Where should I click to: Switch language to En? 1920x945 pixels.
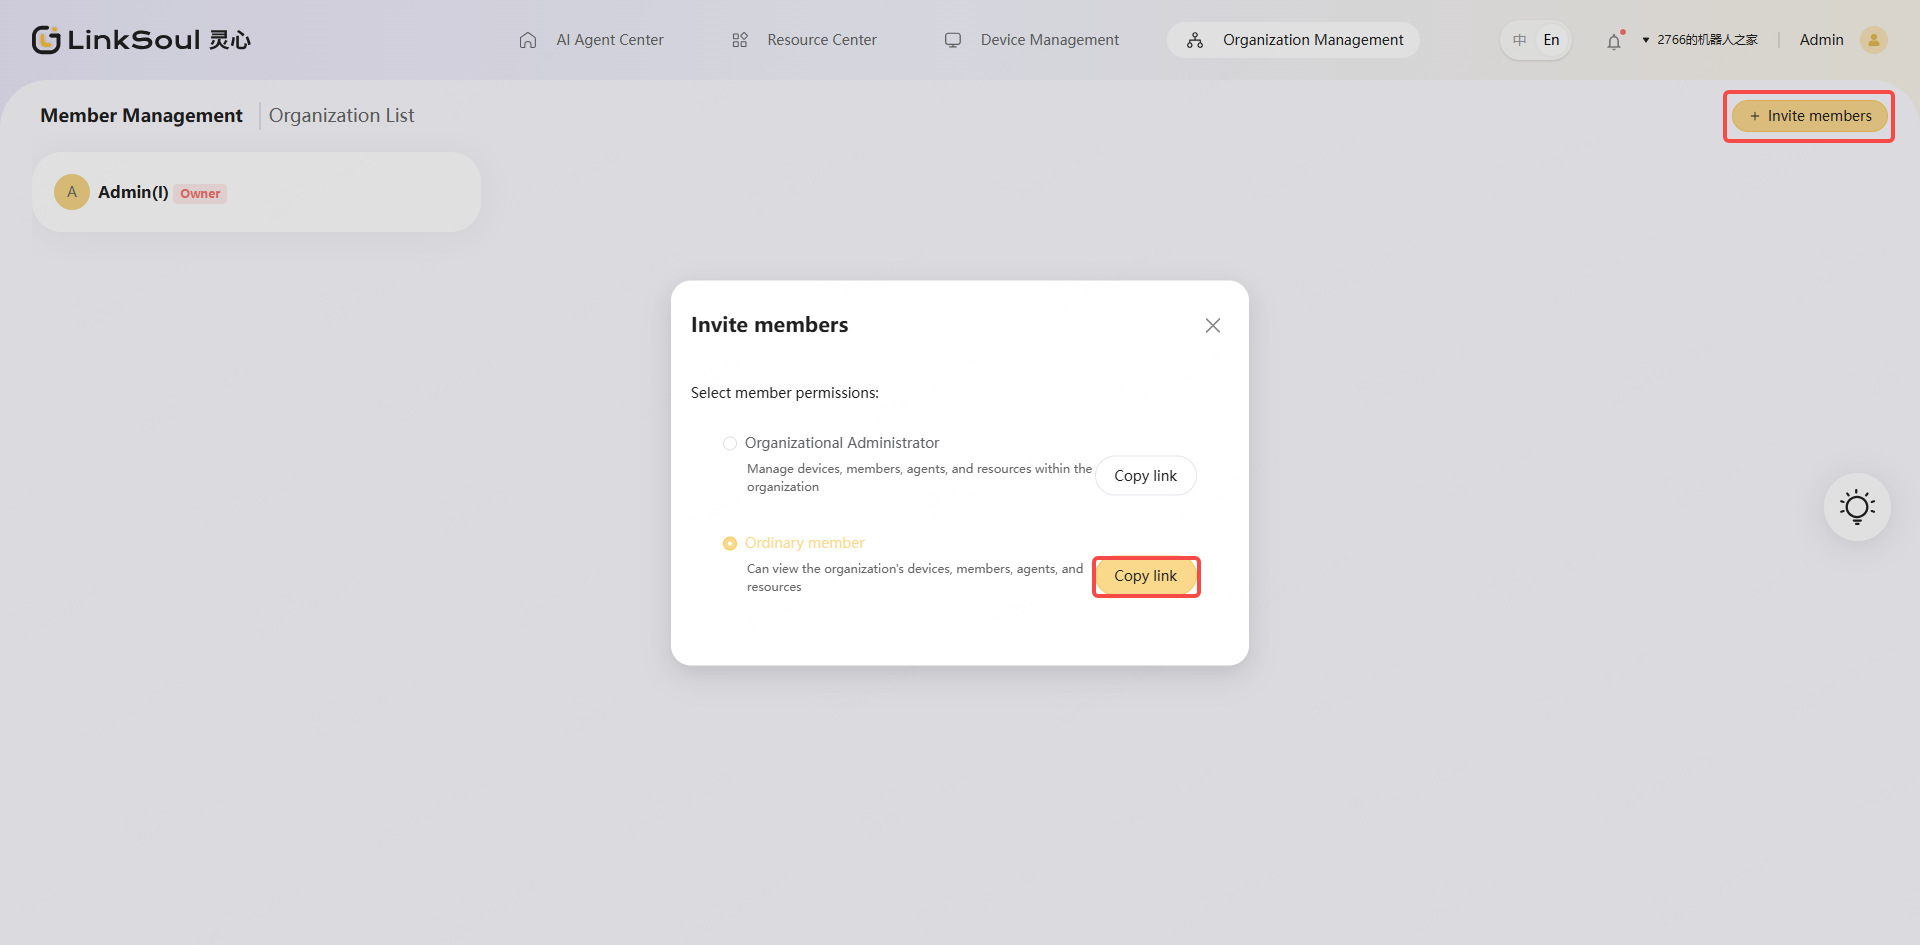(x=1551, y=40)
